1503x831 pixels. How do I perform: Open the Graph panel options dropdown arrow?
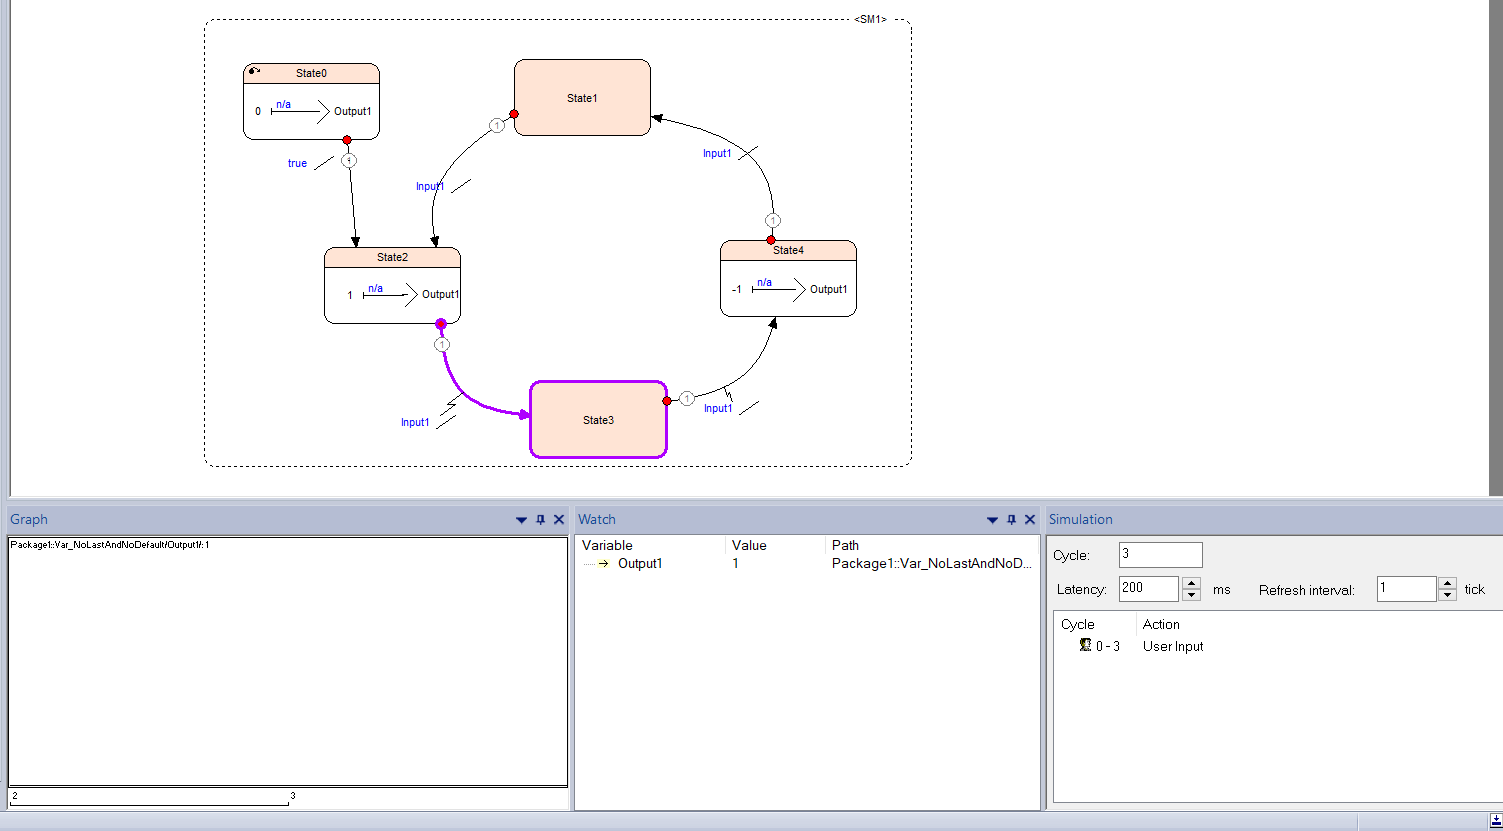coord(521,520)
